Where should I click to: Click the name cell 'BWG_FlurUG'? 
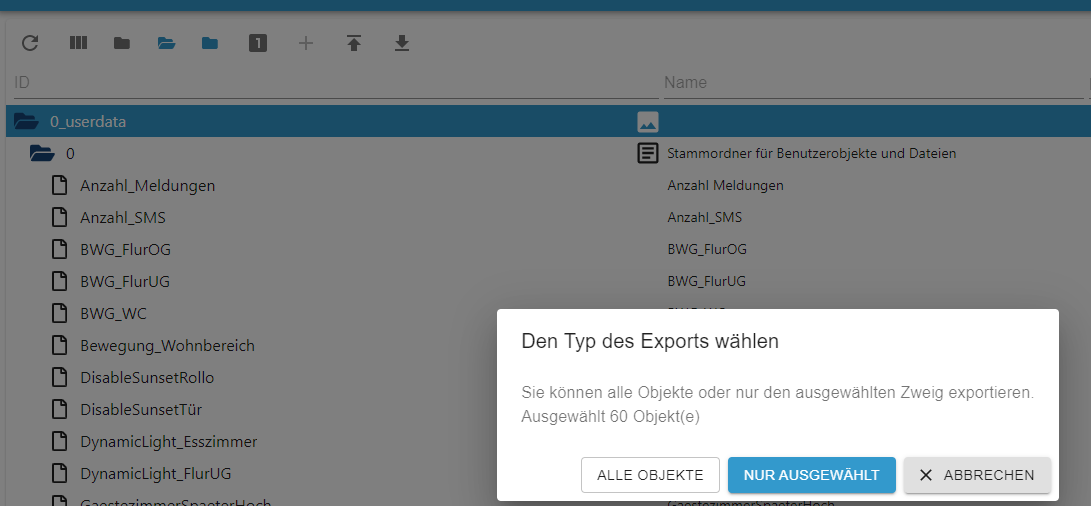pos(706,281)
